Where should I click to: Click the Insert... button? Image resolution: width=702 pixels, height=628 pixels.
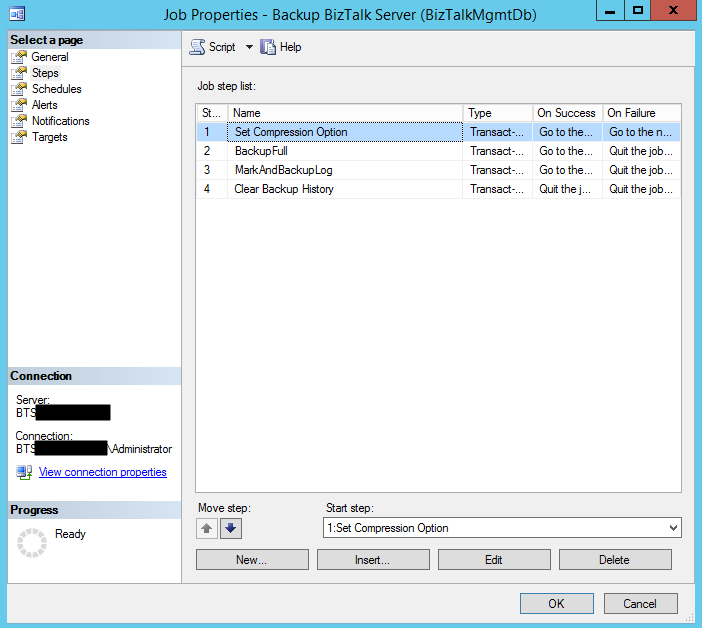click(x=372, y=560)
